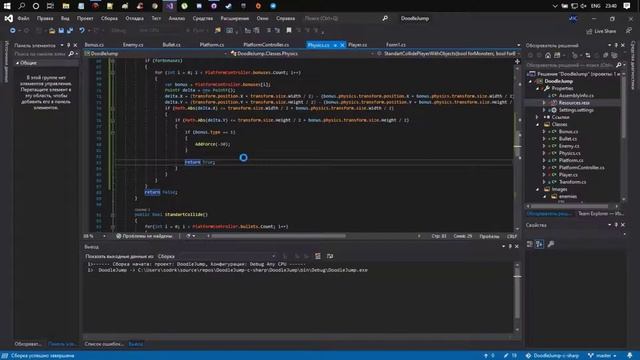Click the categorized view icon in Properties panel

[x=530, y=244]
